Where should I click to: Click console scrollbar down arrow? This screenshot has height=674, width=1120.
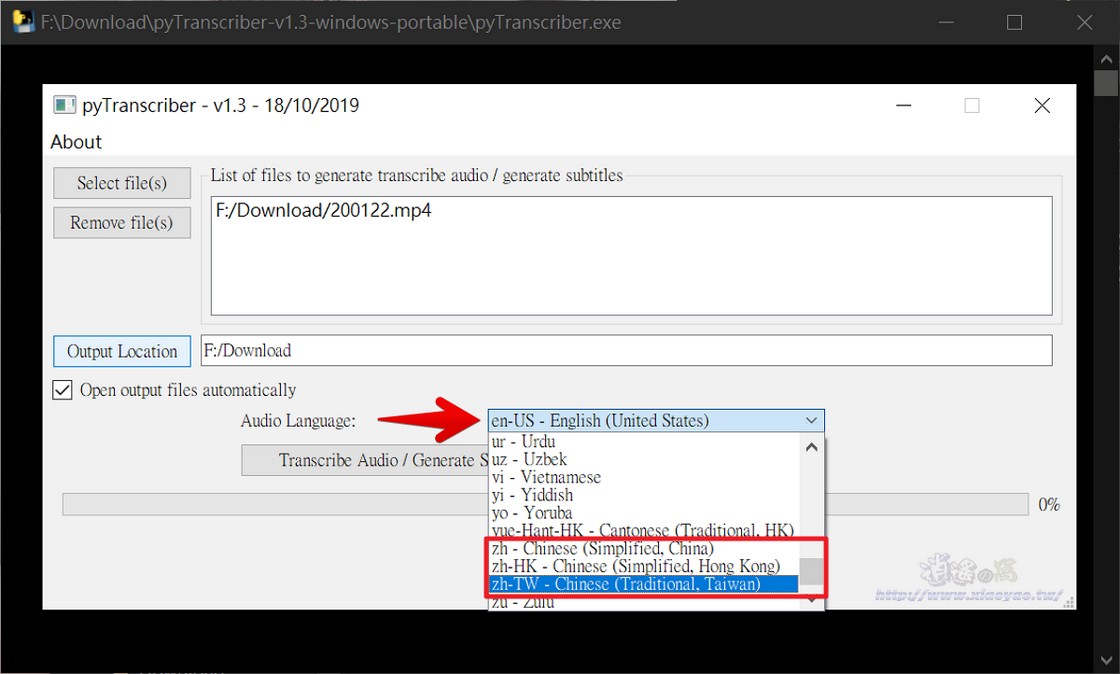point(1106,660)
